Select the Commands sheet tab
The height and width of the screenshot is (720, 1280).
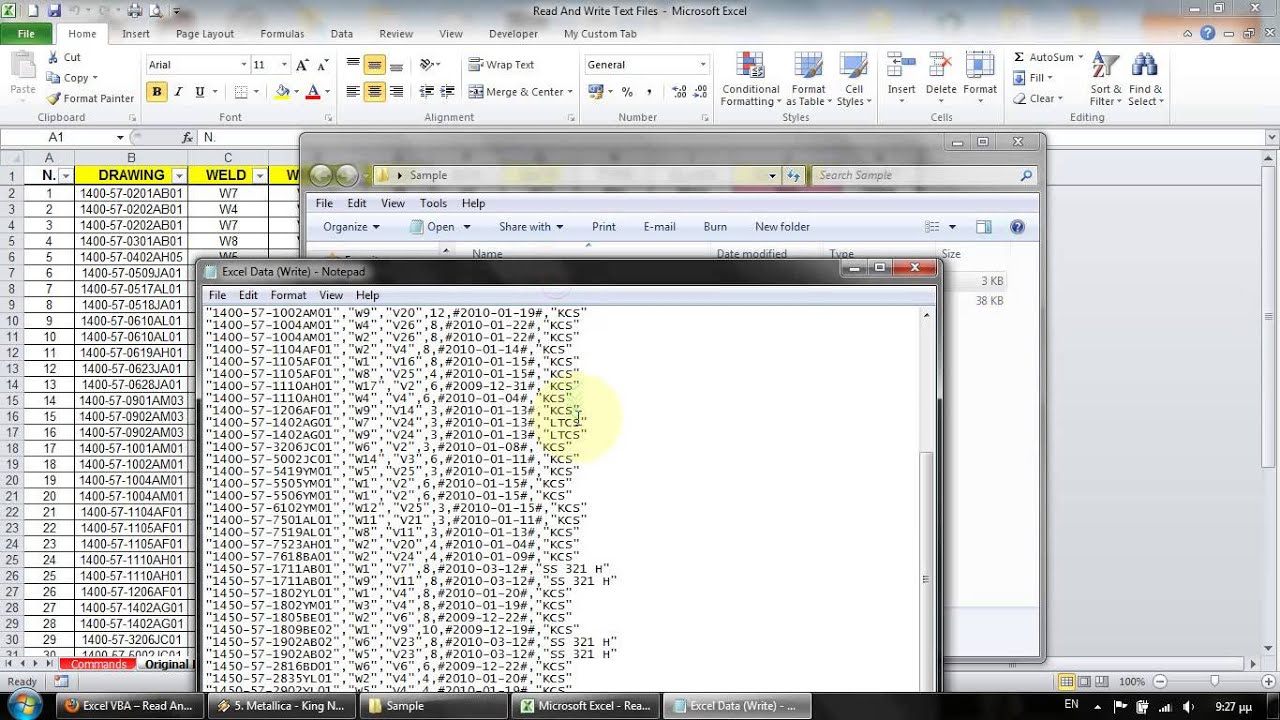pos(99,665)
